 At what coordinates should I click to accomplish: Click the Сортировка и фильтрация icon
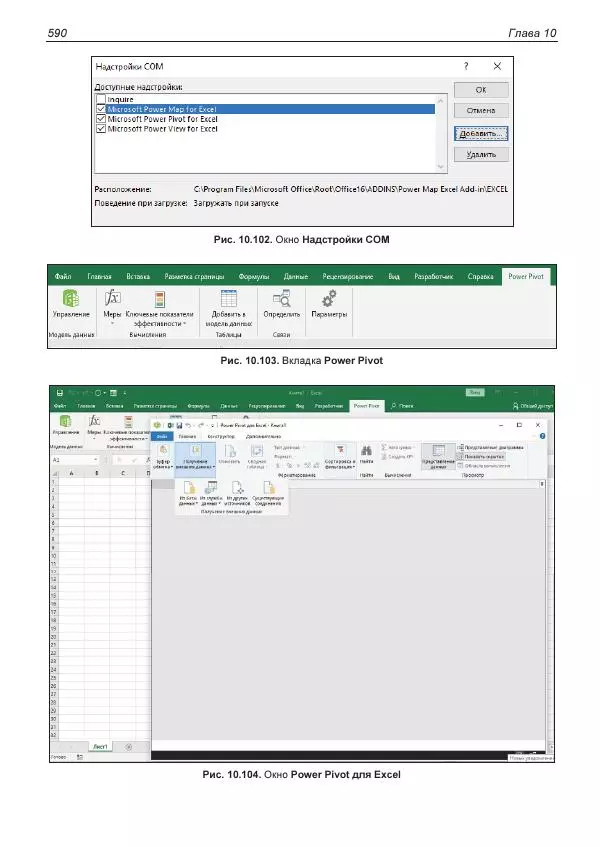pyautogui.click(x=340, y=451)
